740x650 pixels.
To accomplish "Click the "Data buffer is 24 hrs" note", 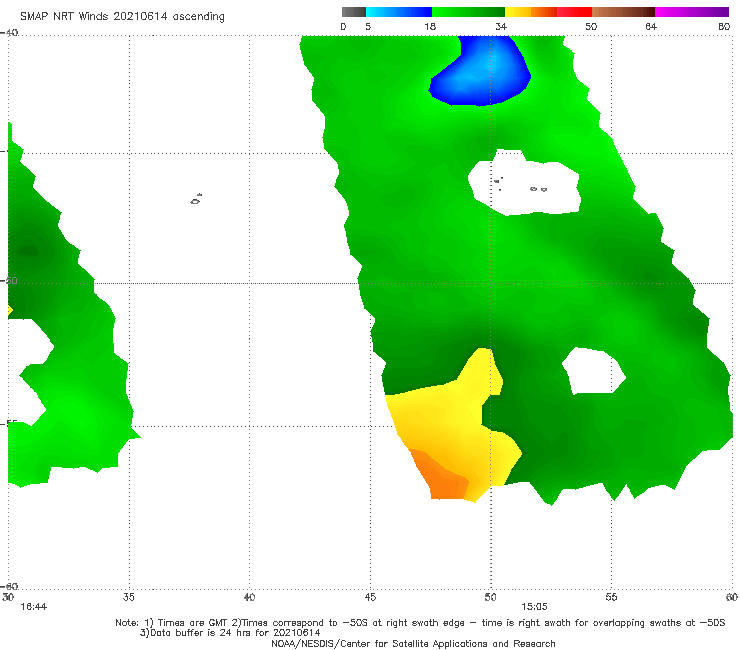I will tap(230, 633).
